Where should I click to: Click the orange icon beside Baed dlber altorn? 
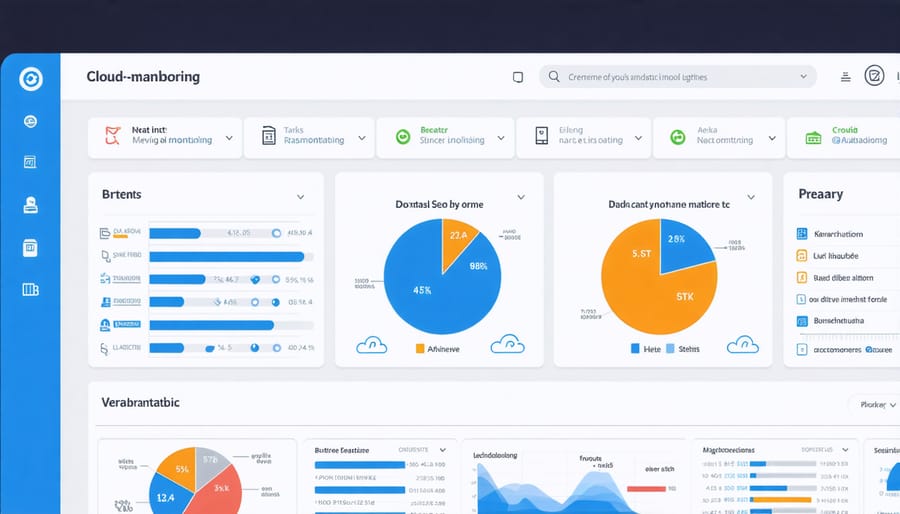click(802, 278)
